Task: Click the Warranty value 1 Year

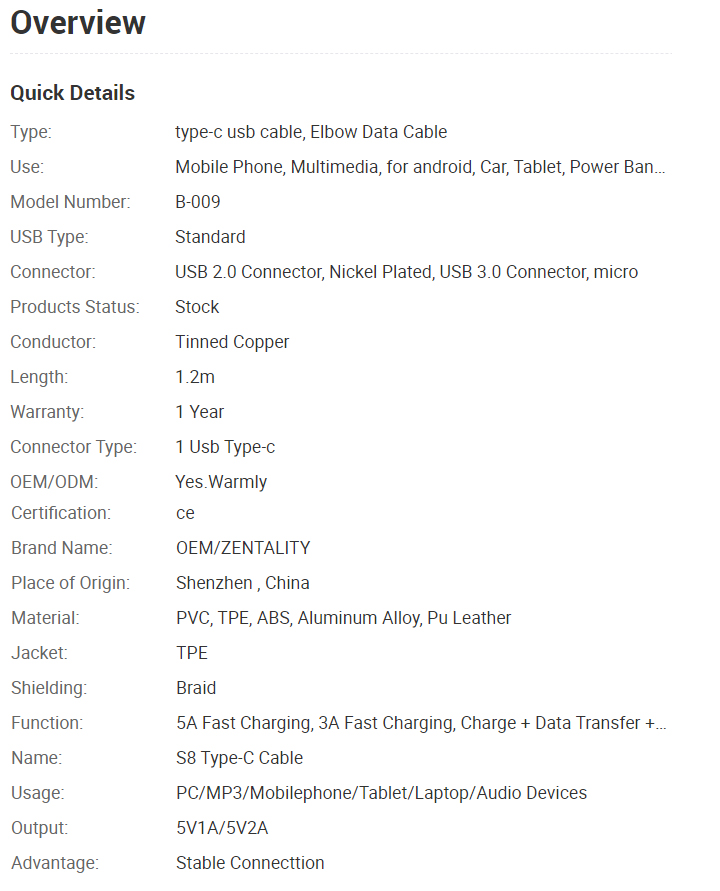Action: pos(199,412)
